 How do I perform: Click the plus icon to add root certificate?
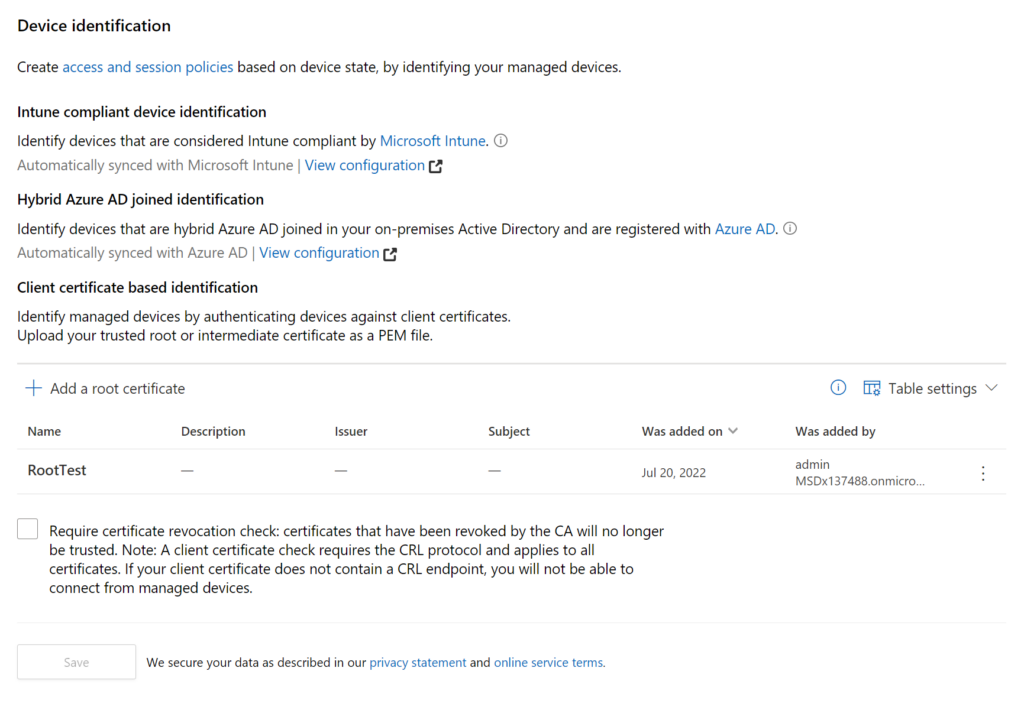click(33, 388)
